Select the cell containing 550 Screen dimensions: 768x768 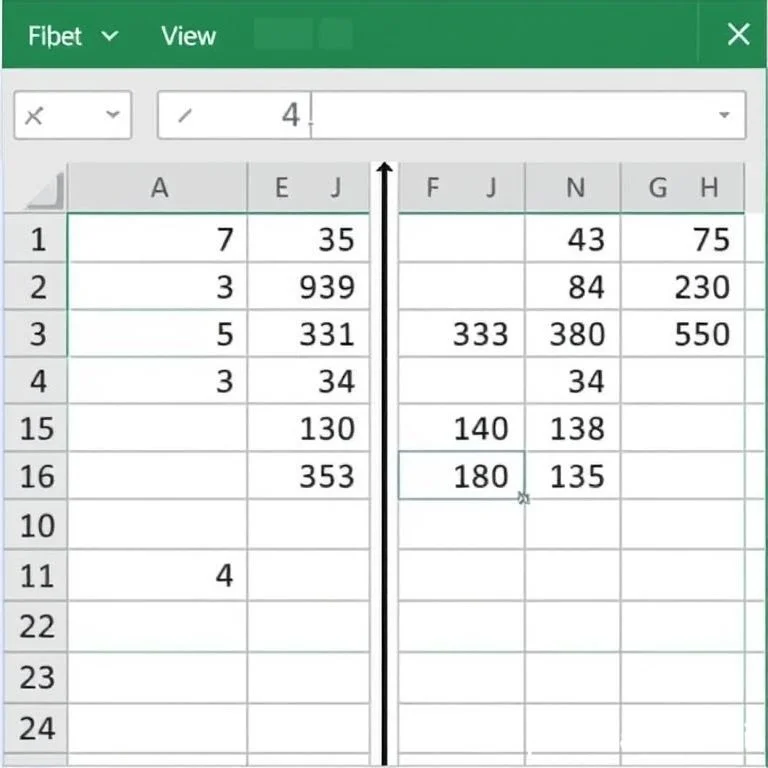[x=683, y=334]
